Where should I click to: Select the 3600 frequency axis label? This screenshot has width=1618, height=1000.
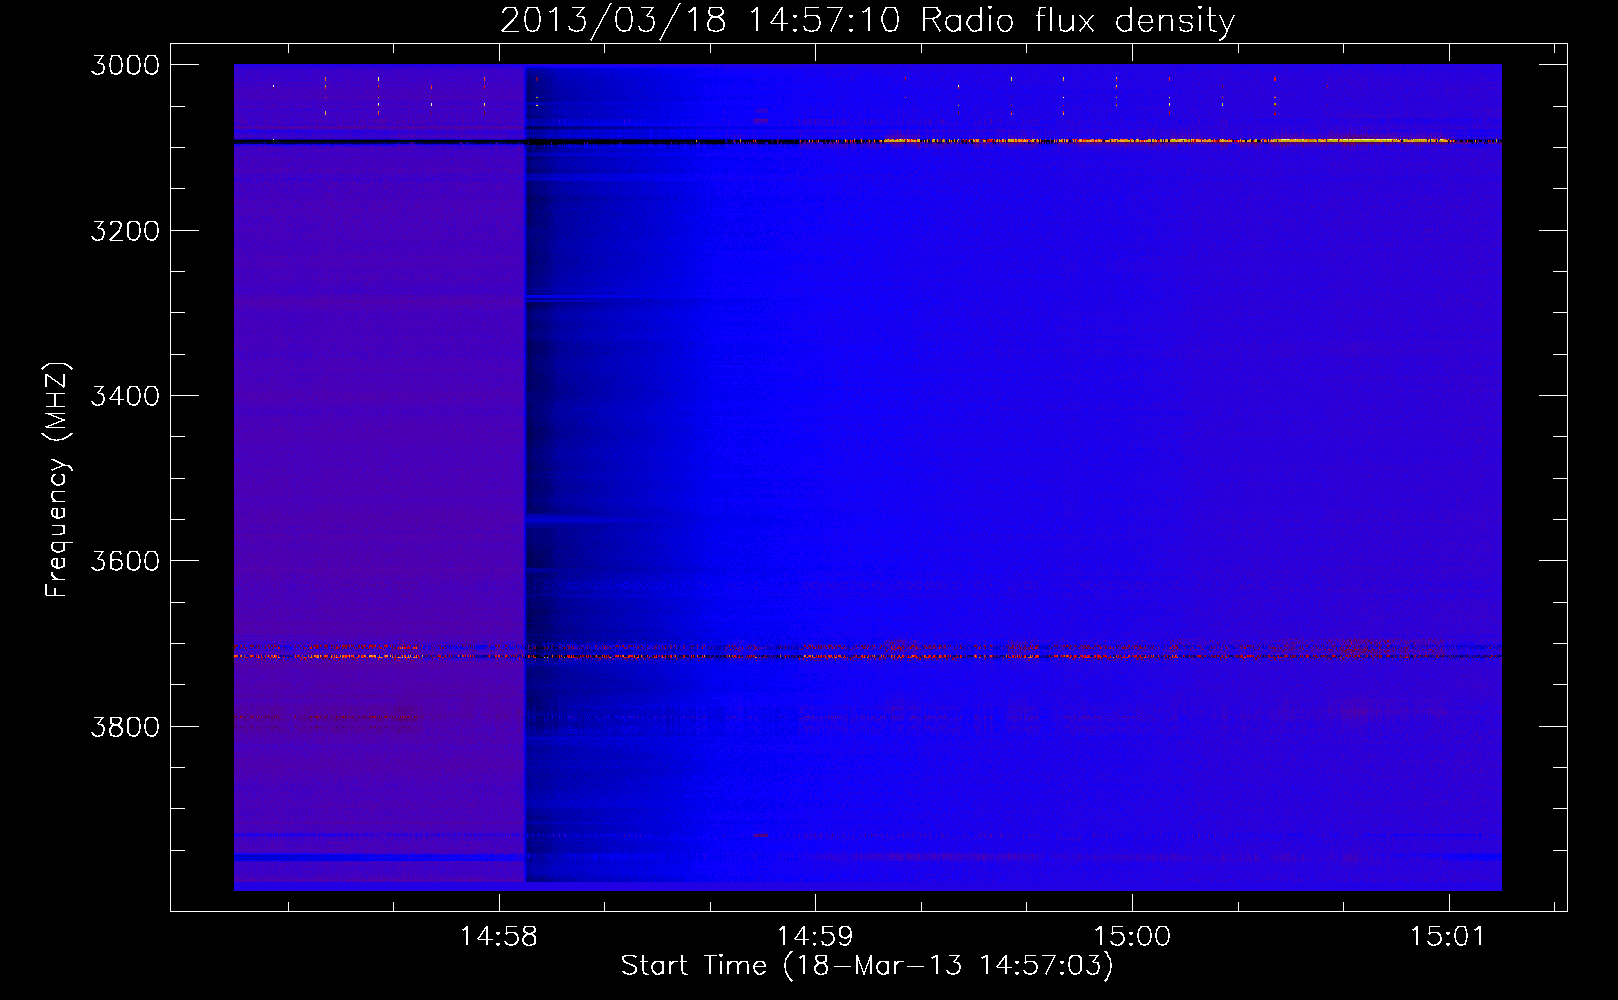125,561
